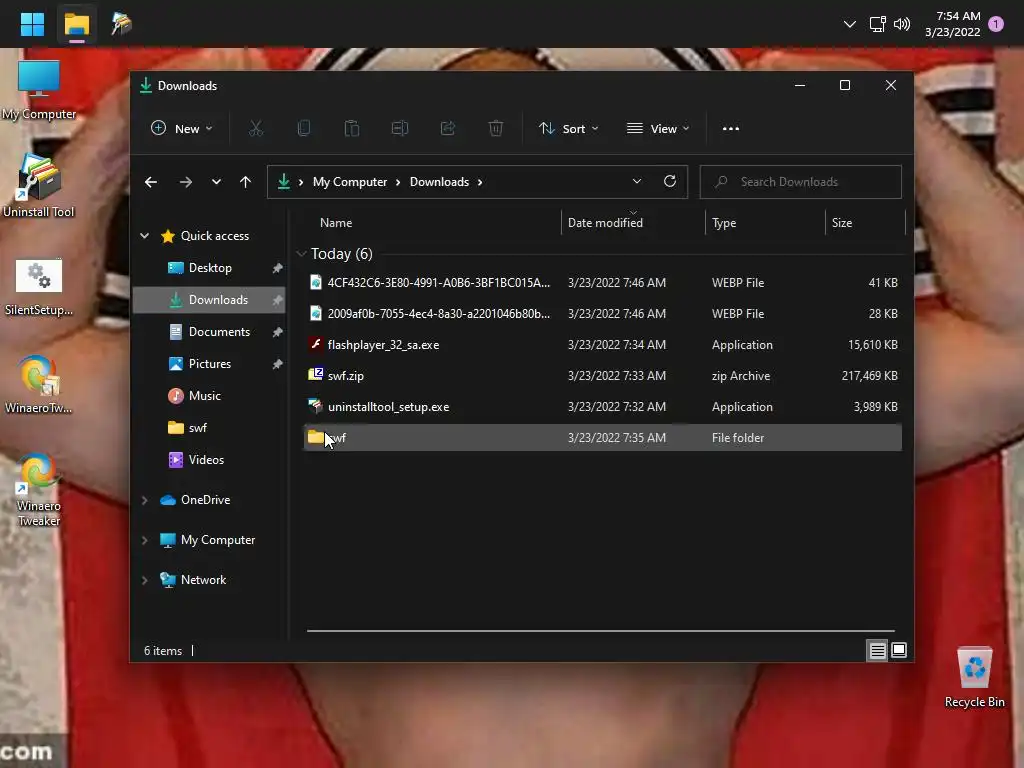Screen dimensions: 1024x768
Task: Select 2009af0b-7055 WEBP file
Action: pyautogui.click(x=603, y=314)
